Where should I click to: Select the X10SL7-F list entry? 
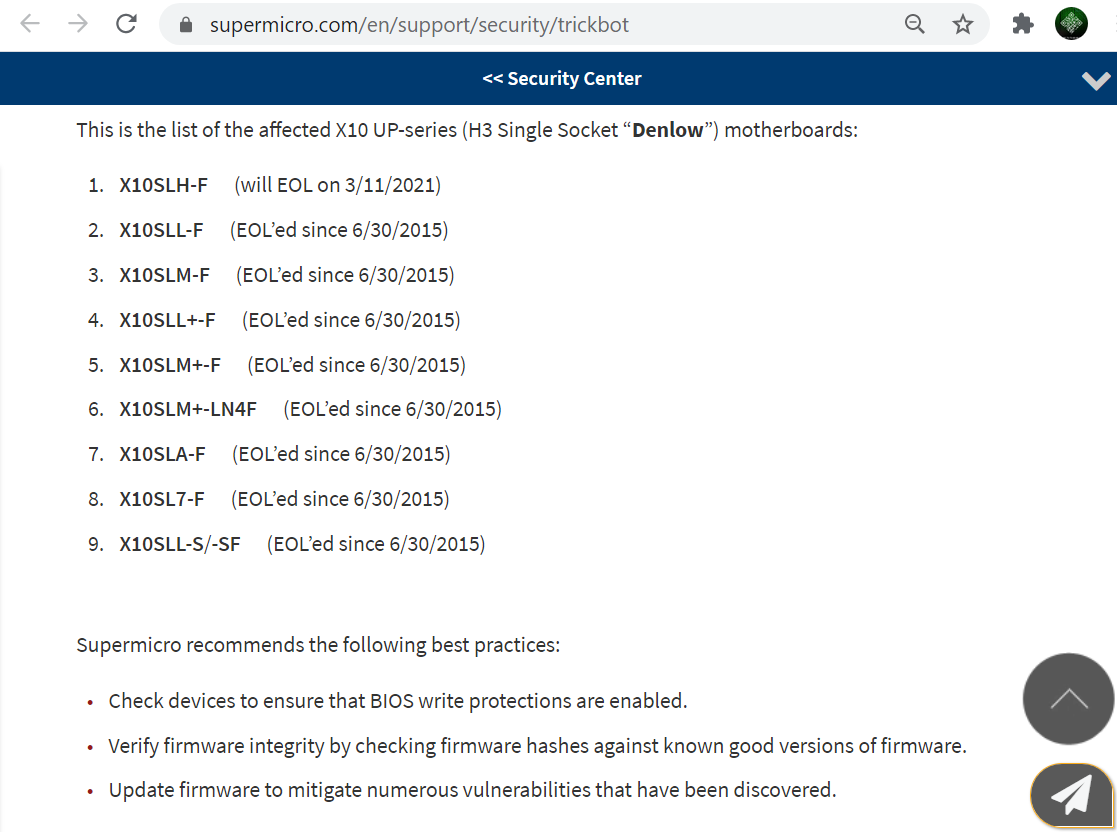(x=162, y=499)
